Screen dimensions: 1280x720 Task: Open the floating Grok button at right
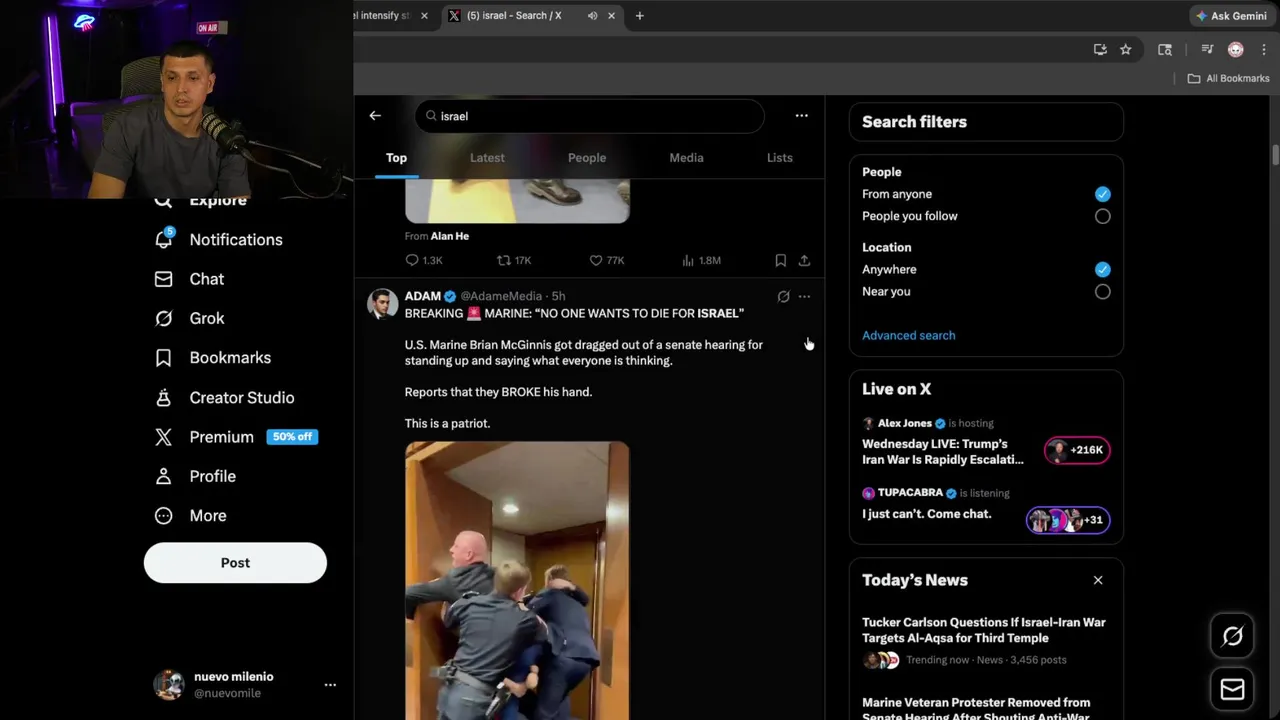click(x=1232, y=636)
